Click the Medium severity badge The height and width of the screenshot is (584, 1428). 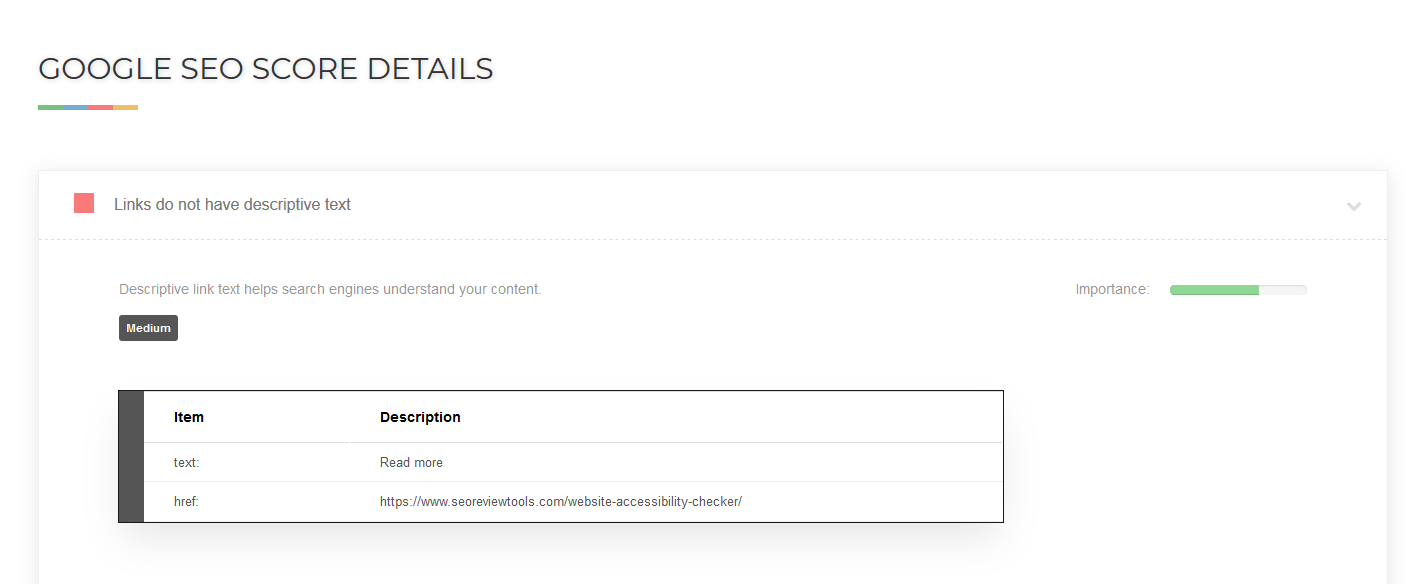(x=148, y=328)
